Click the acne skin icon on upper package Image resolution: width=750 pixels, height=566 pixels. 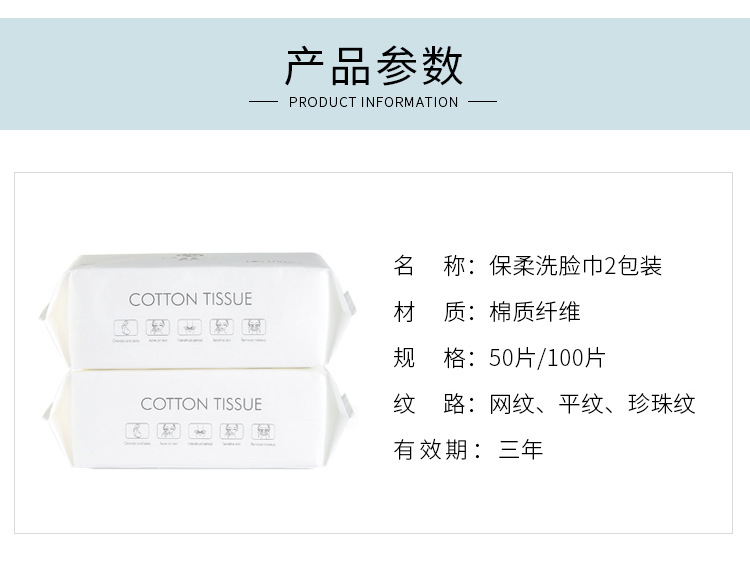157,326
